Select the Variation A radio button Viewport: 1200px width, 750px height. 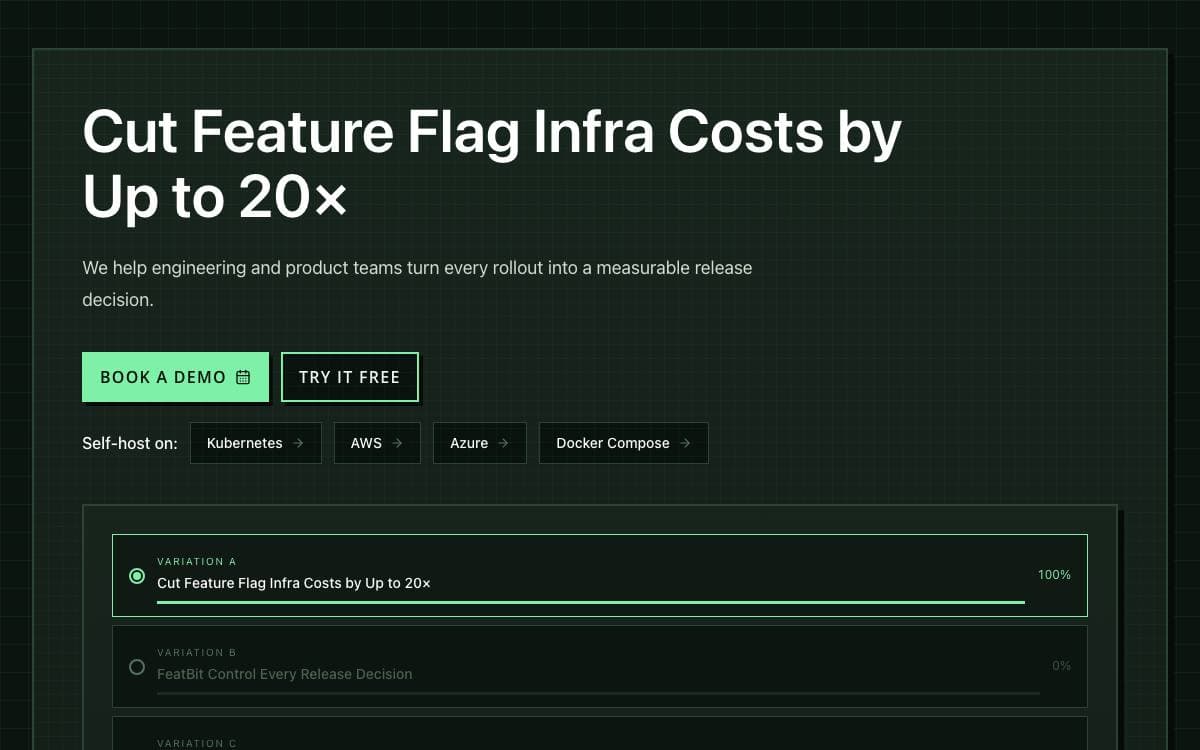(x=137, y=576)
